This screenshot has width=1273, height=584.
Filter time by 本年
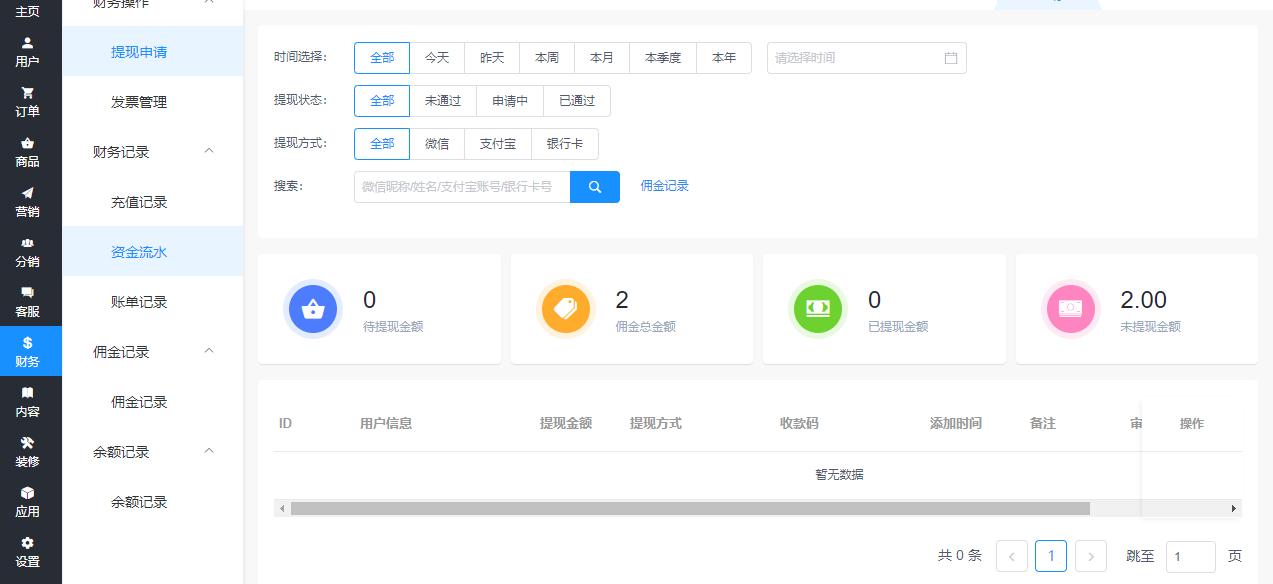coord(724,58)
